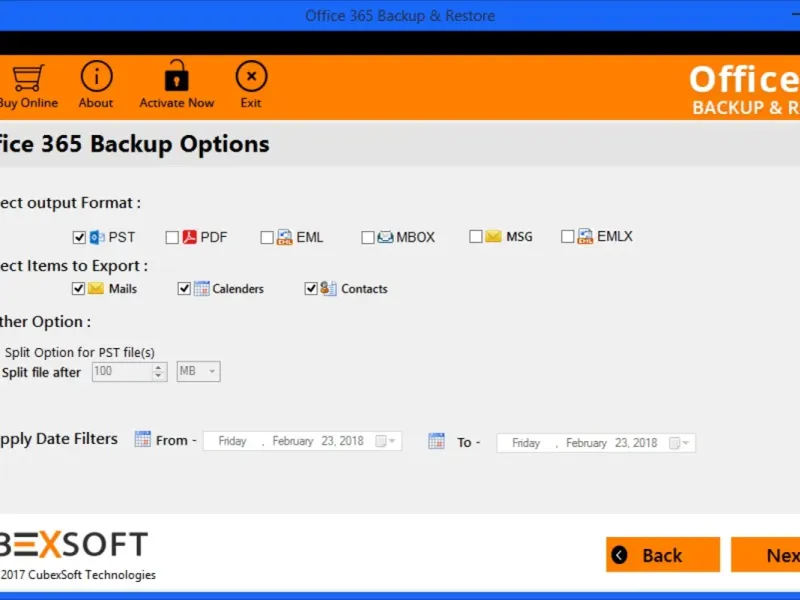
Task: Click the Calenders label text
Action: click(x=238, y=289)
